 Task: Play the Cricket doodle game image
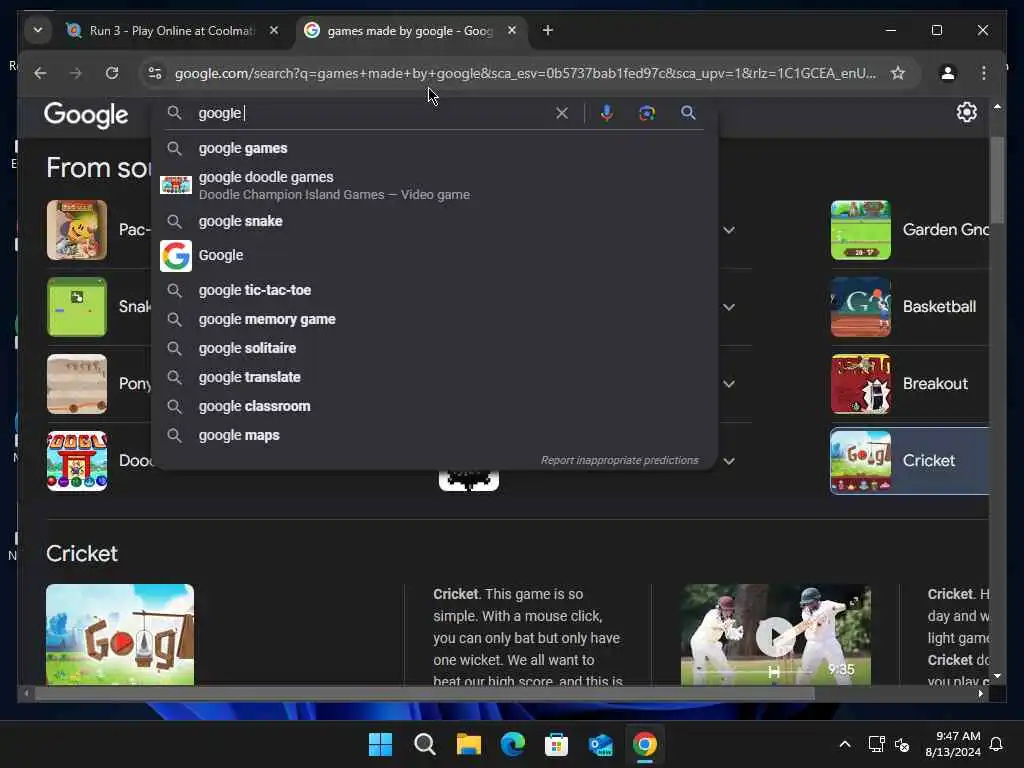120,634
